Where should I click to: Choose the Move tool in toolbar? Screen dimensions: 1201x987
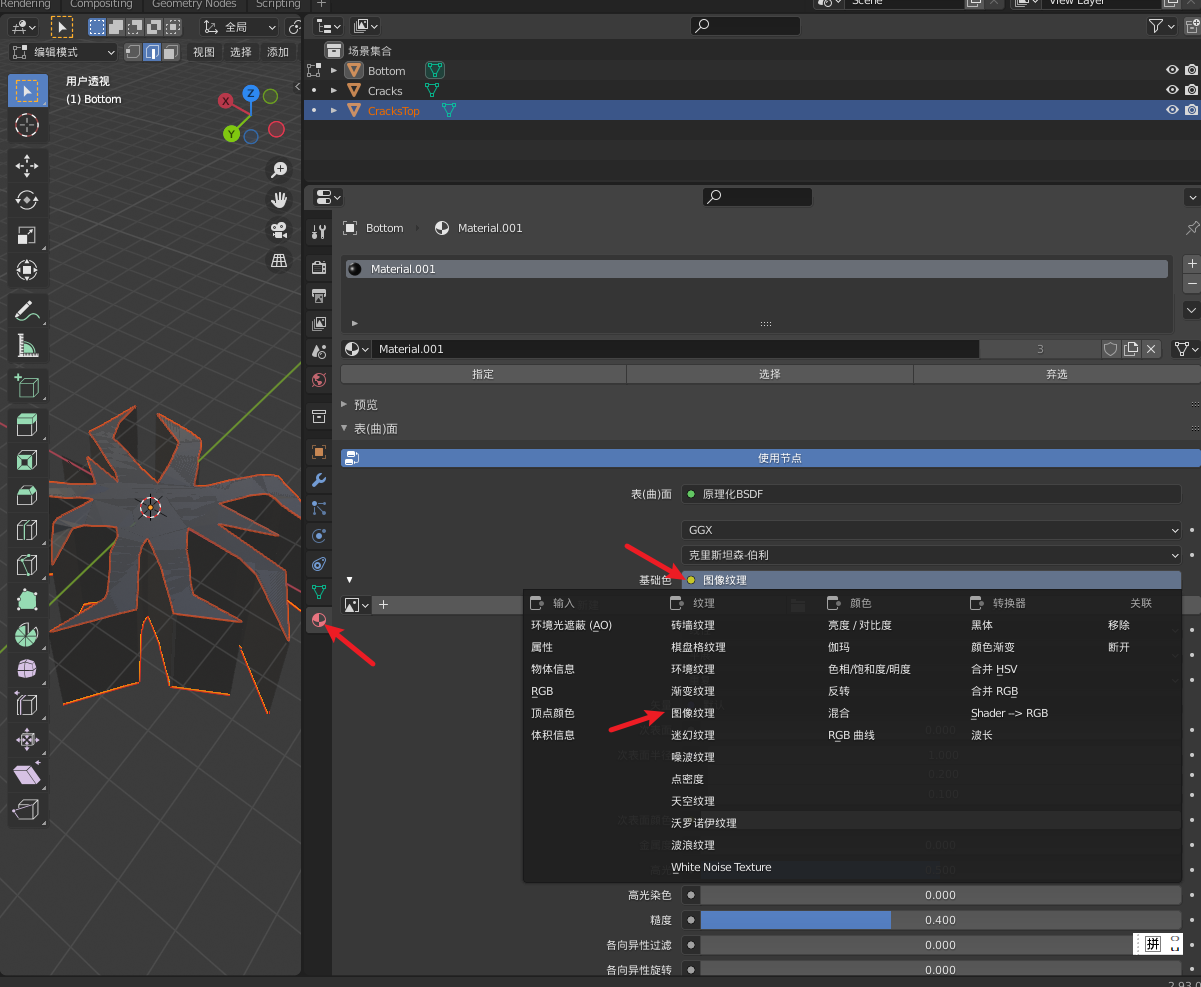click(27, 166)
